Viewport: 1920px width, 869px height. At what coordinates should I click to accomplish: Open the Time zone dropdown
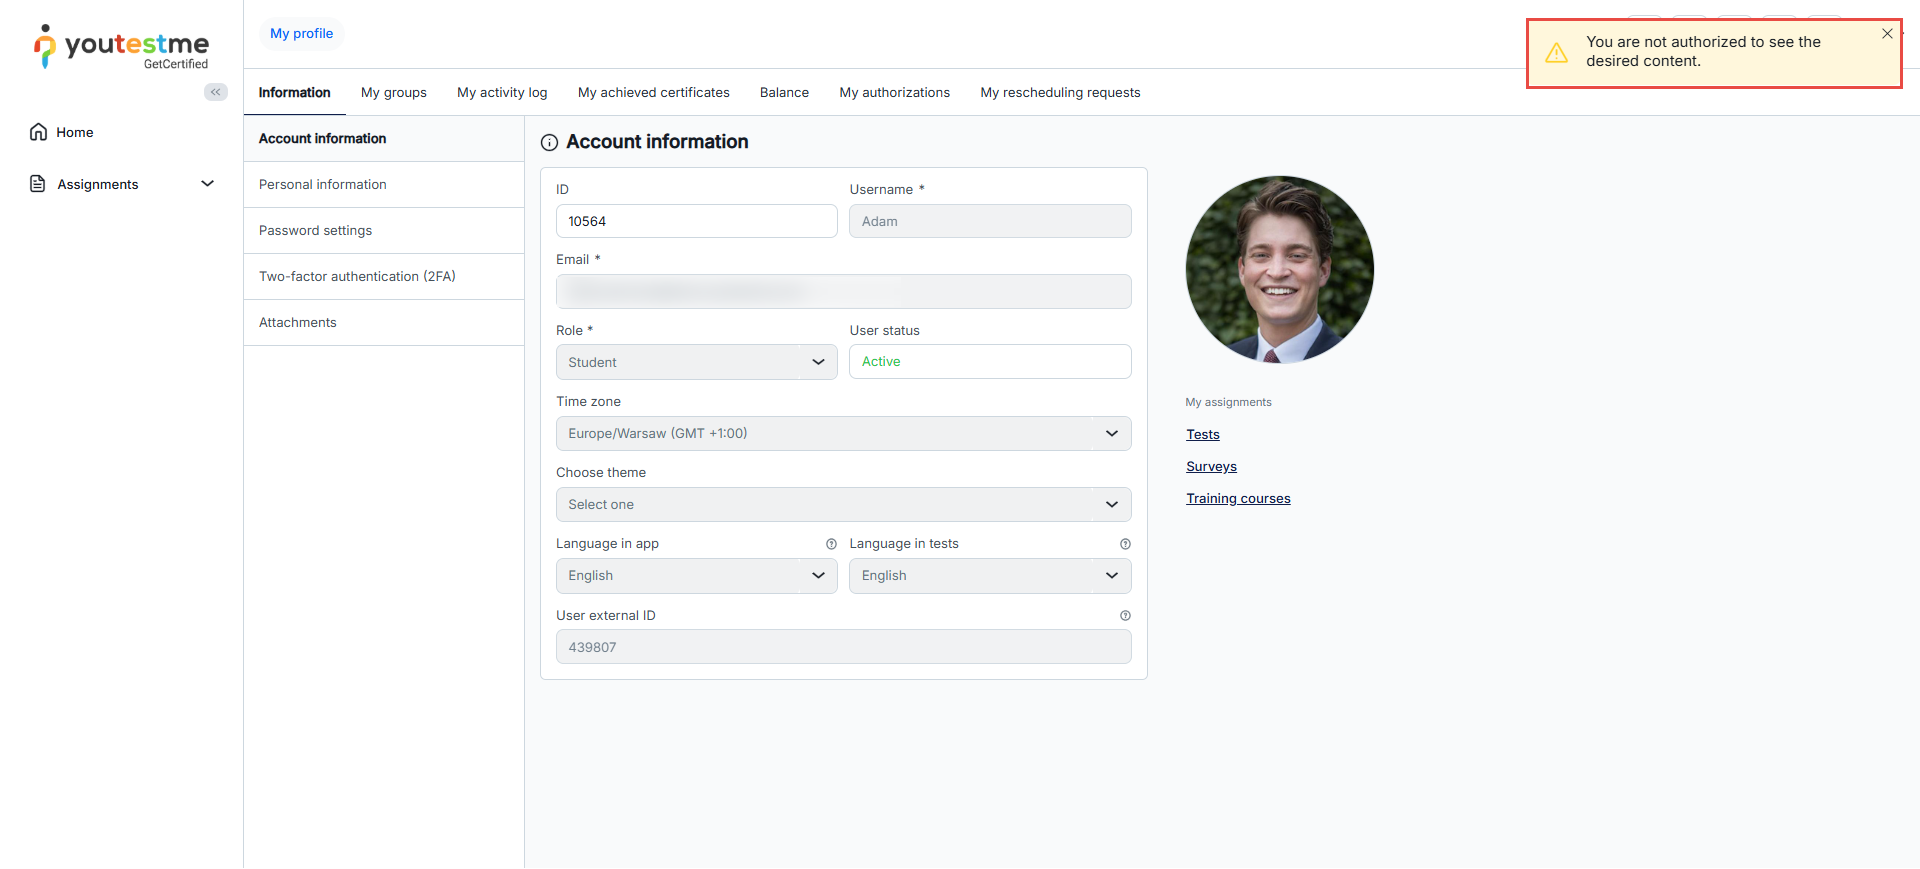coord(843,434)
